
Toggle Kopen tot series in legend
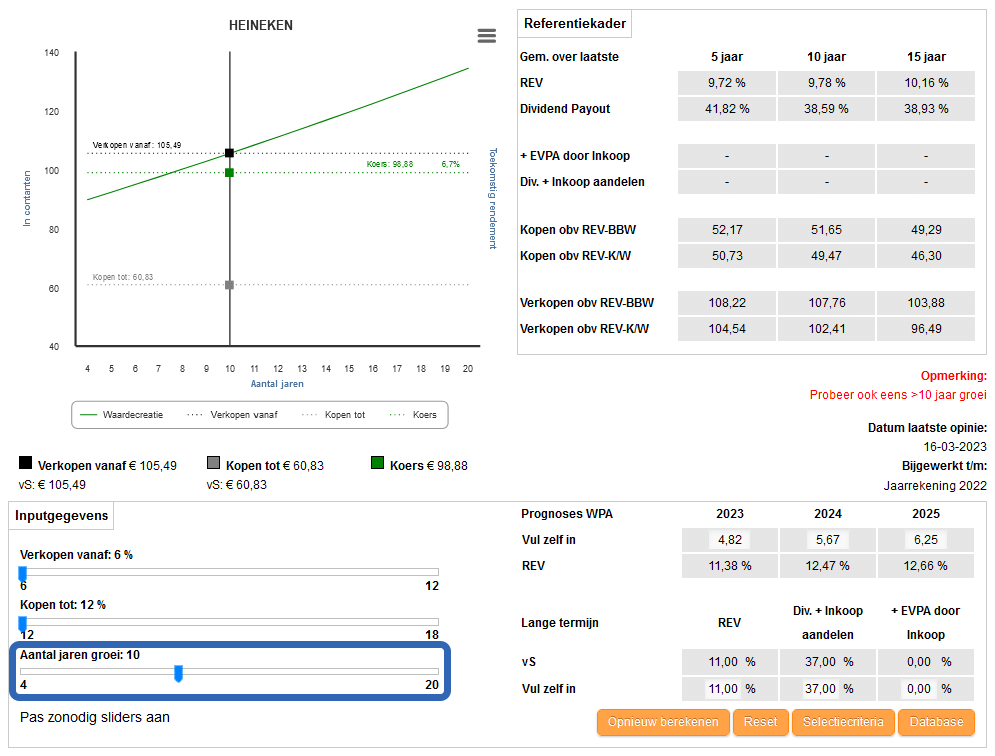pyautogui.click(x=334, y=415)
